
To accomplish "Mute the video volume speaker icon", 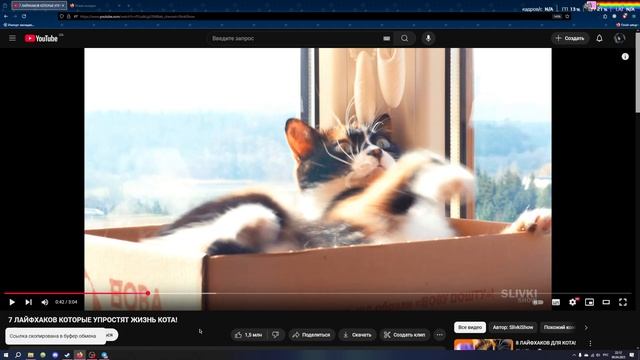I will [44, 302].
